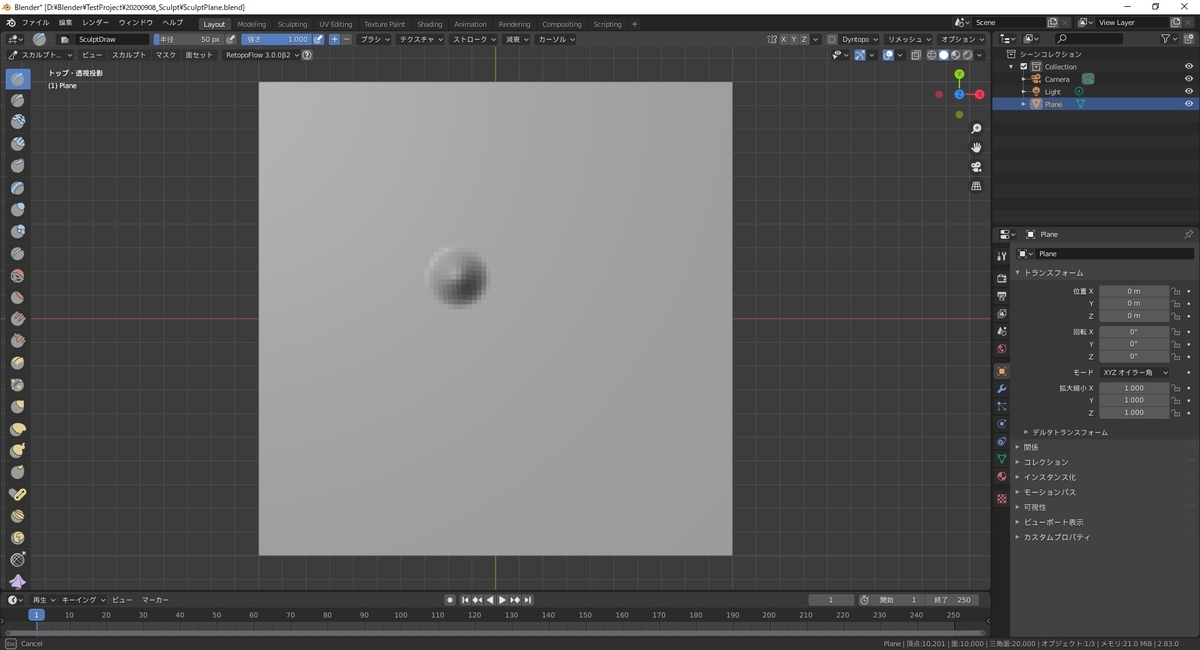Click the pan hand viewport icon

click(x=977, y=148)
